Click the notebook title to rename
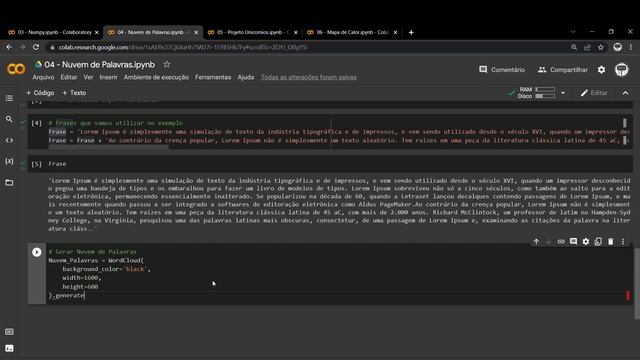 pyautogui.click(x=100, y=64)
